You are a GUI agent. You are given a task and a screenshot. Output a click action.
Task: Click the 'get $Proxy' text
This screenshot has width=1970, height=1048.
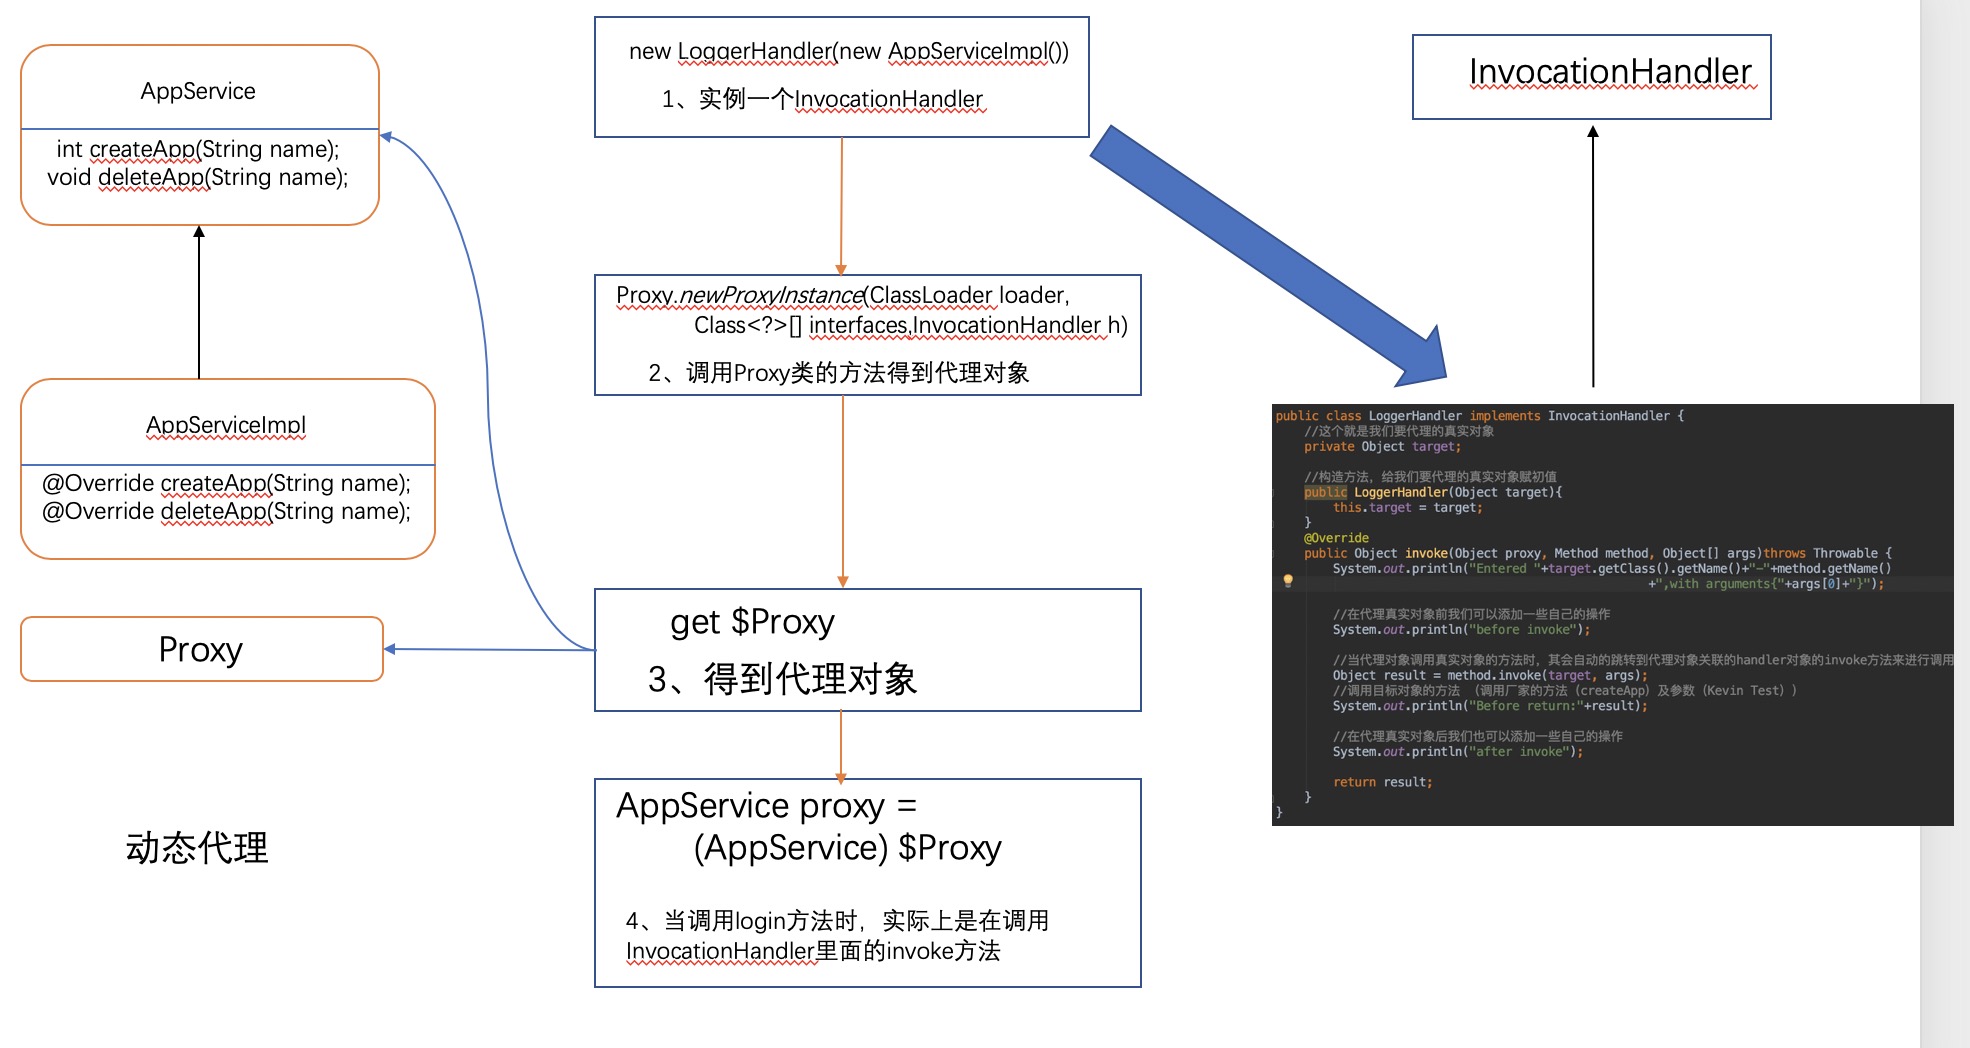[x=752, y=622]
